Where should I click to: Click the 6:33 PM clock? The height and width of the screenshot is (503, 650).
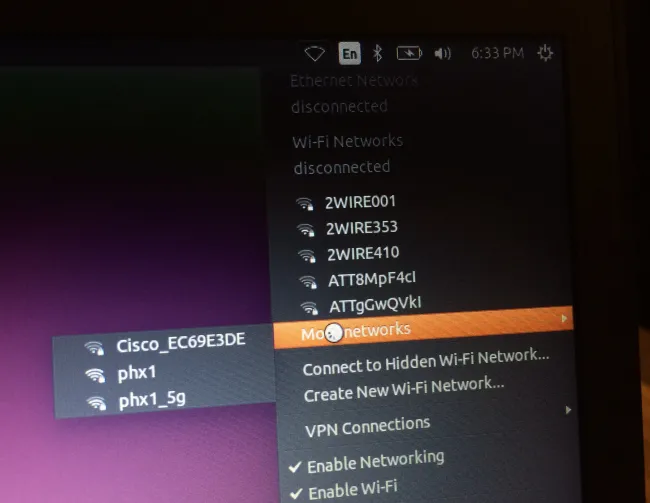pos(497,53)
